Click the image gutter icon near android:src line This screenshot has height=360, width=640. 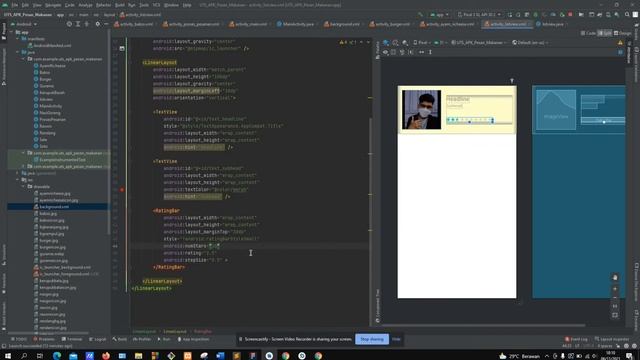coord(122,49)
